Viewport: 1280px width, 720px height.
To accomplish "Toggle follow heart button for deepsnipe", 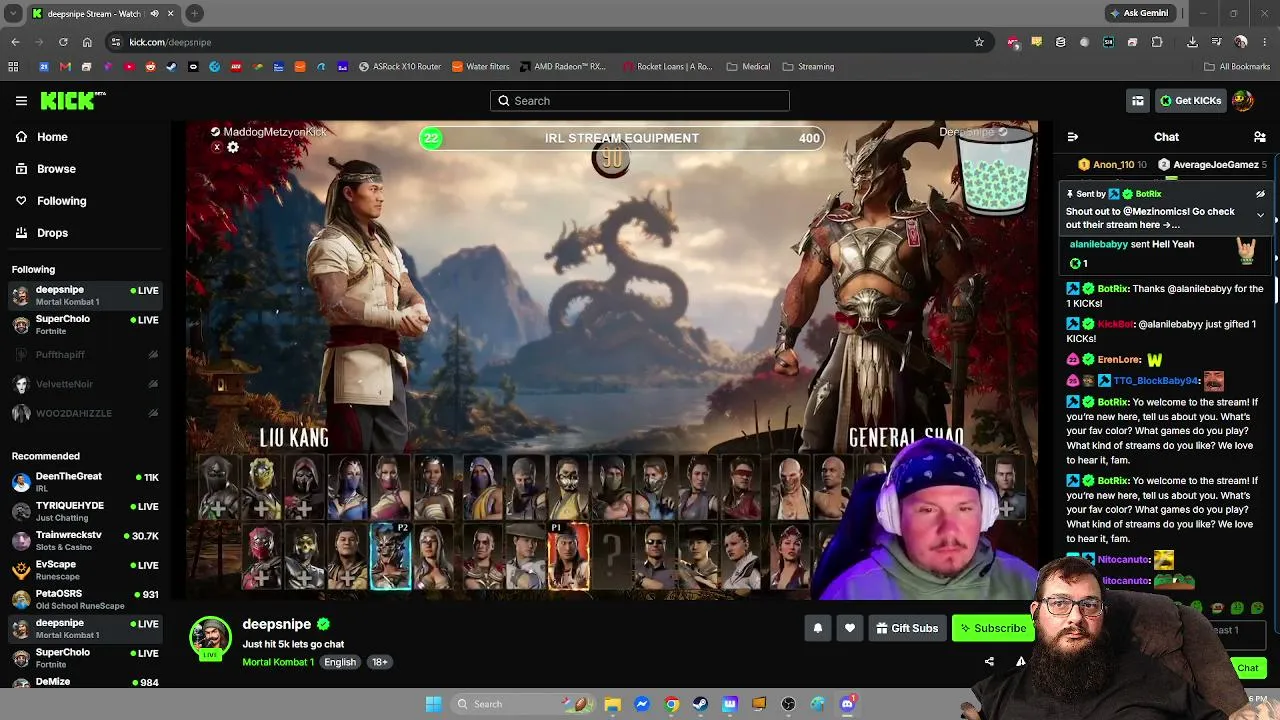I will pyautogui.click(x=850, y=628).
